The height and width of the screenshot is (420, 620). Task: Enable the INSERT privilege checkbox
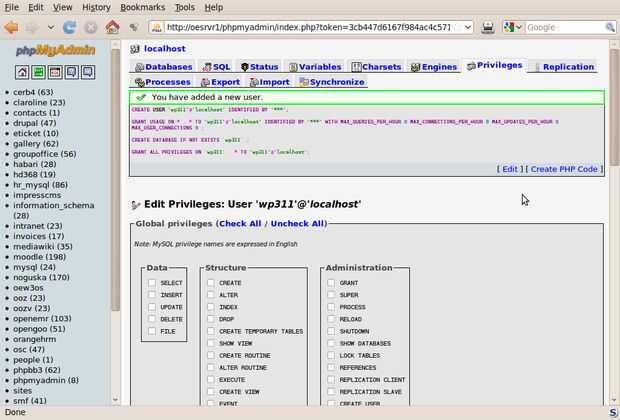(152, 295)
